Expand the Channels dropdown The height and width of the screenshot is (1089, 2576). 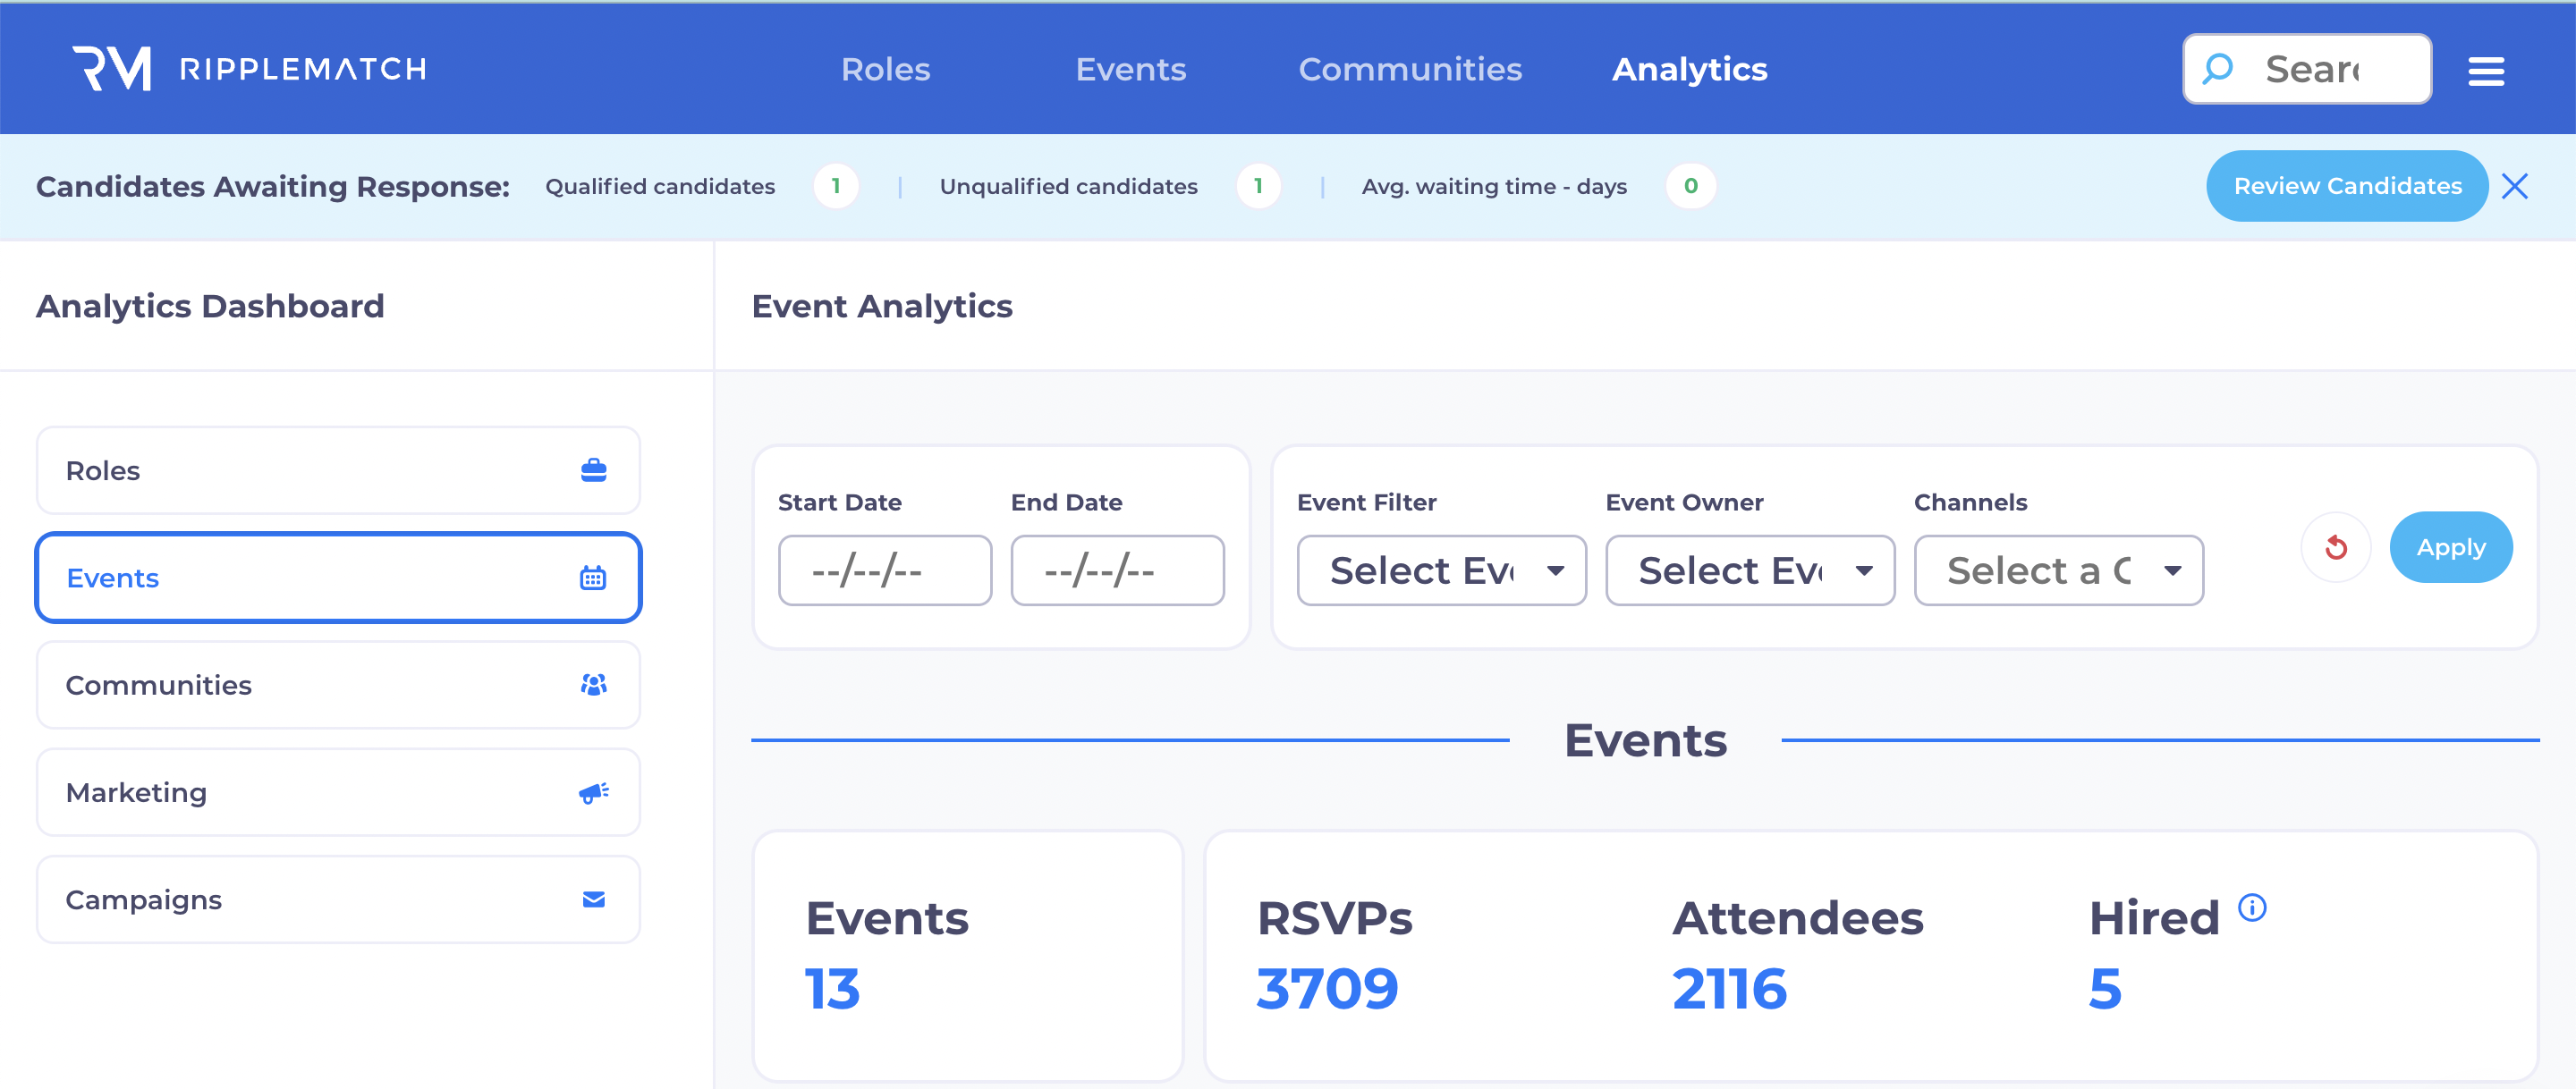2058,570
